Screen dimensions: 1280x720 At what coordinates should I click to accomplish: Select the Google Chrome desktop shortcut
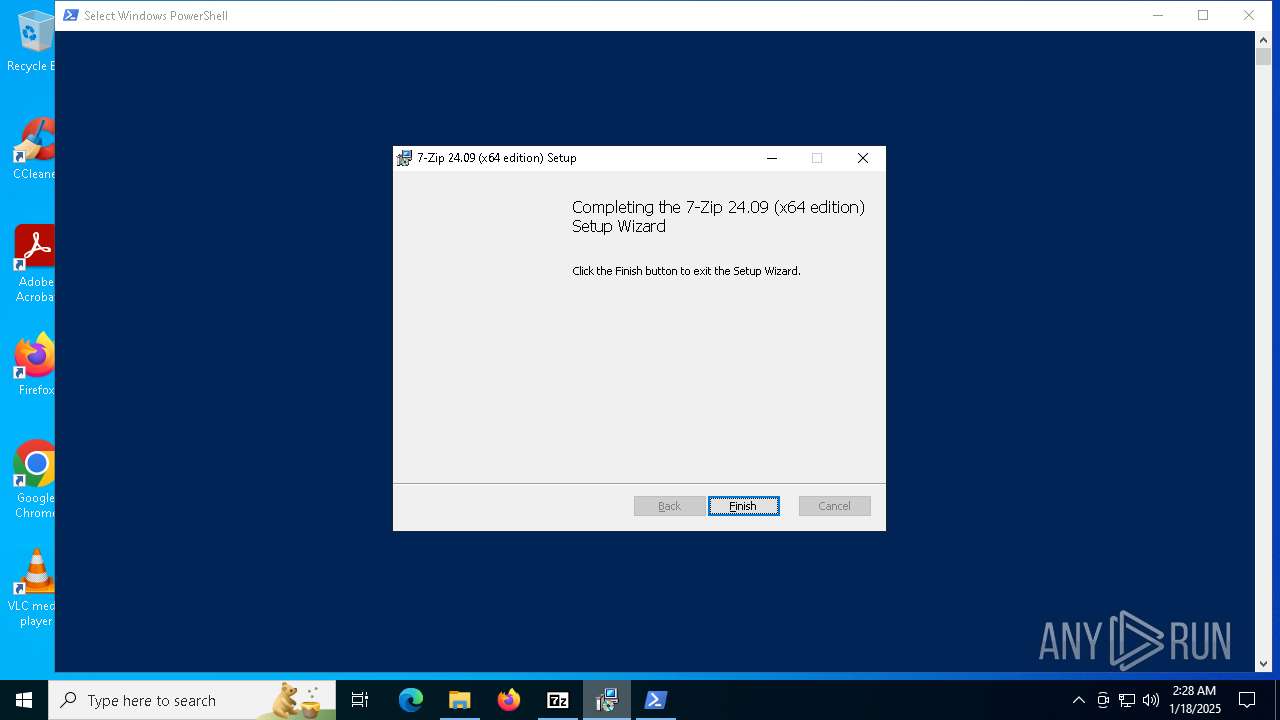pyautogui.click(x=34, y=480)
